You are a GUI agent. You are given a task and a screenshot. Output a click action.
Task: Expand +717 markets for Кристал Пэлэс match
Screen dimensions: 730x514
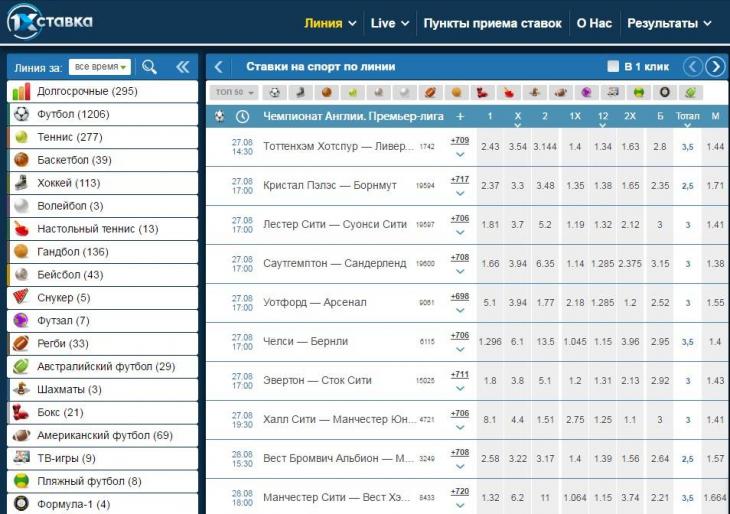(460, 186)
